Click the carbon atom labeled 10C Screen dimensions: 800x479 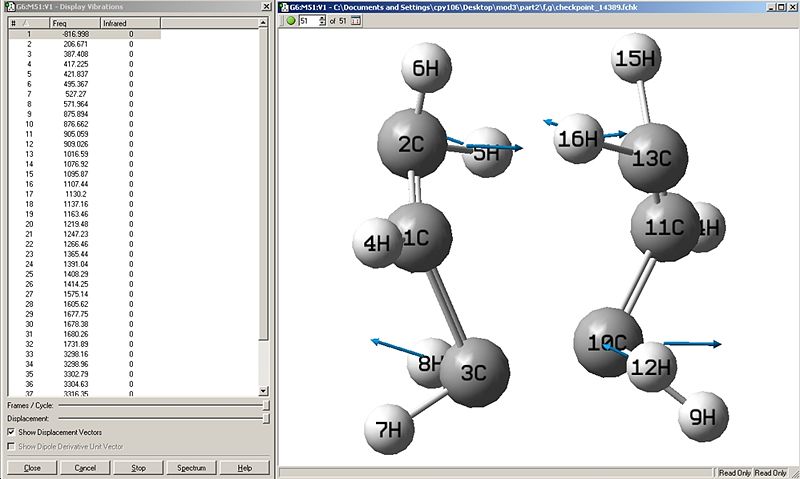(x=607, y=342)
